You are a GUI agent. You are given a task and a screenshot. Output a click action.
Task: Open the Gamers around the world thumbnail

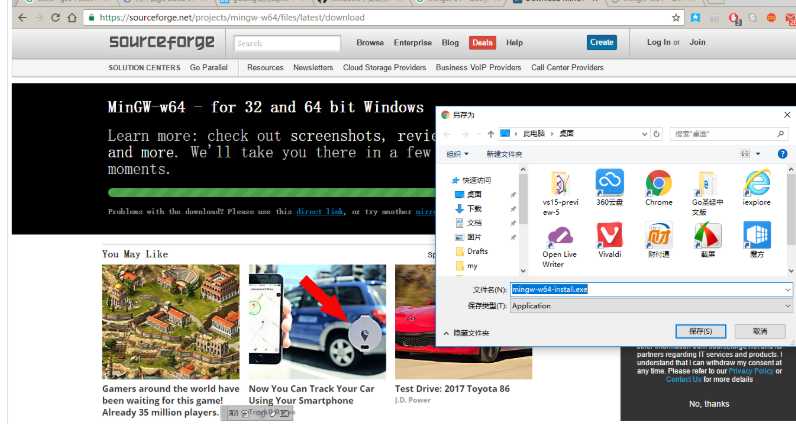171,321
